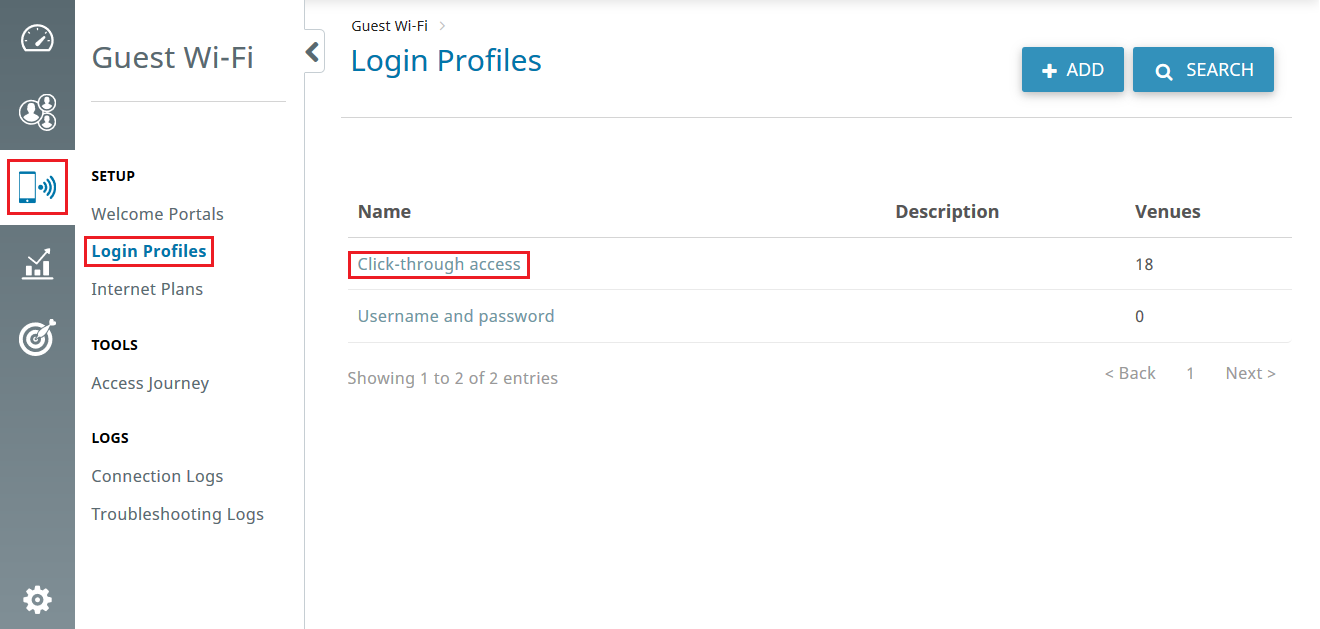Open the dashboard speedometer icon
This screenshot has height=629, width=1320.
pyautogui.click(x=37, y=38)
